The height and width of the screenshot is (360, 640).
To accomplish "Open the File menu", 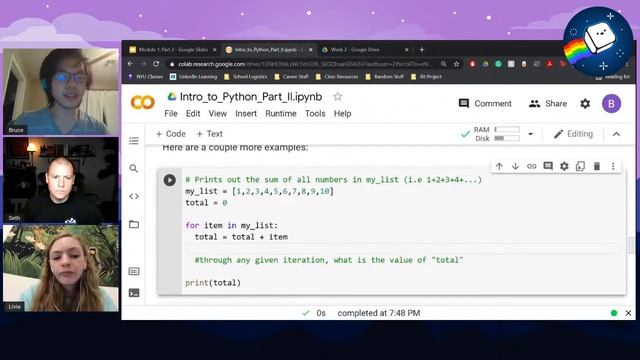I will (171, 113).
